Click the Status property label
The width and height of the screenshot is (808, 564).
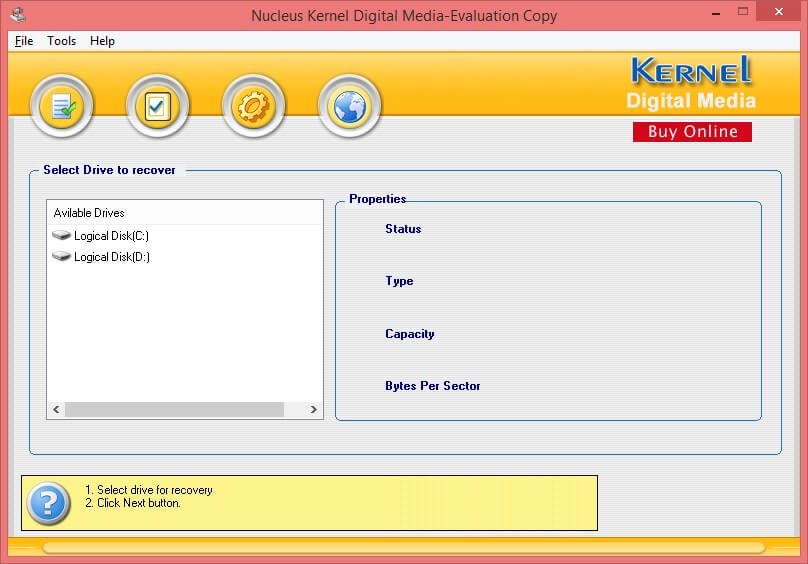click(x=403, y=229)
